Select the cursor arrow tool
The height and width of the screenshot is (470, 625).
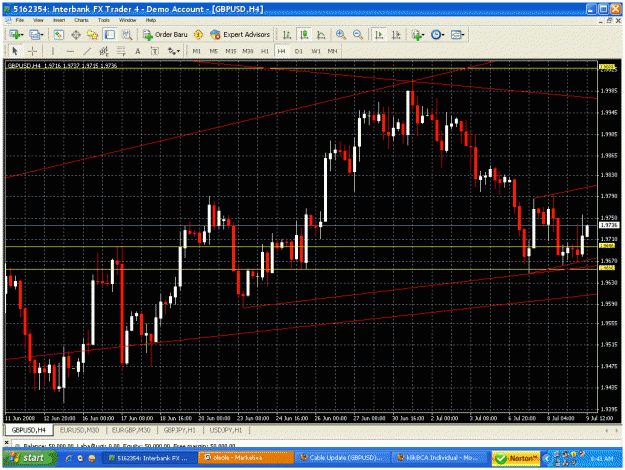[15, 51]
